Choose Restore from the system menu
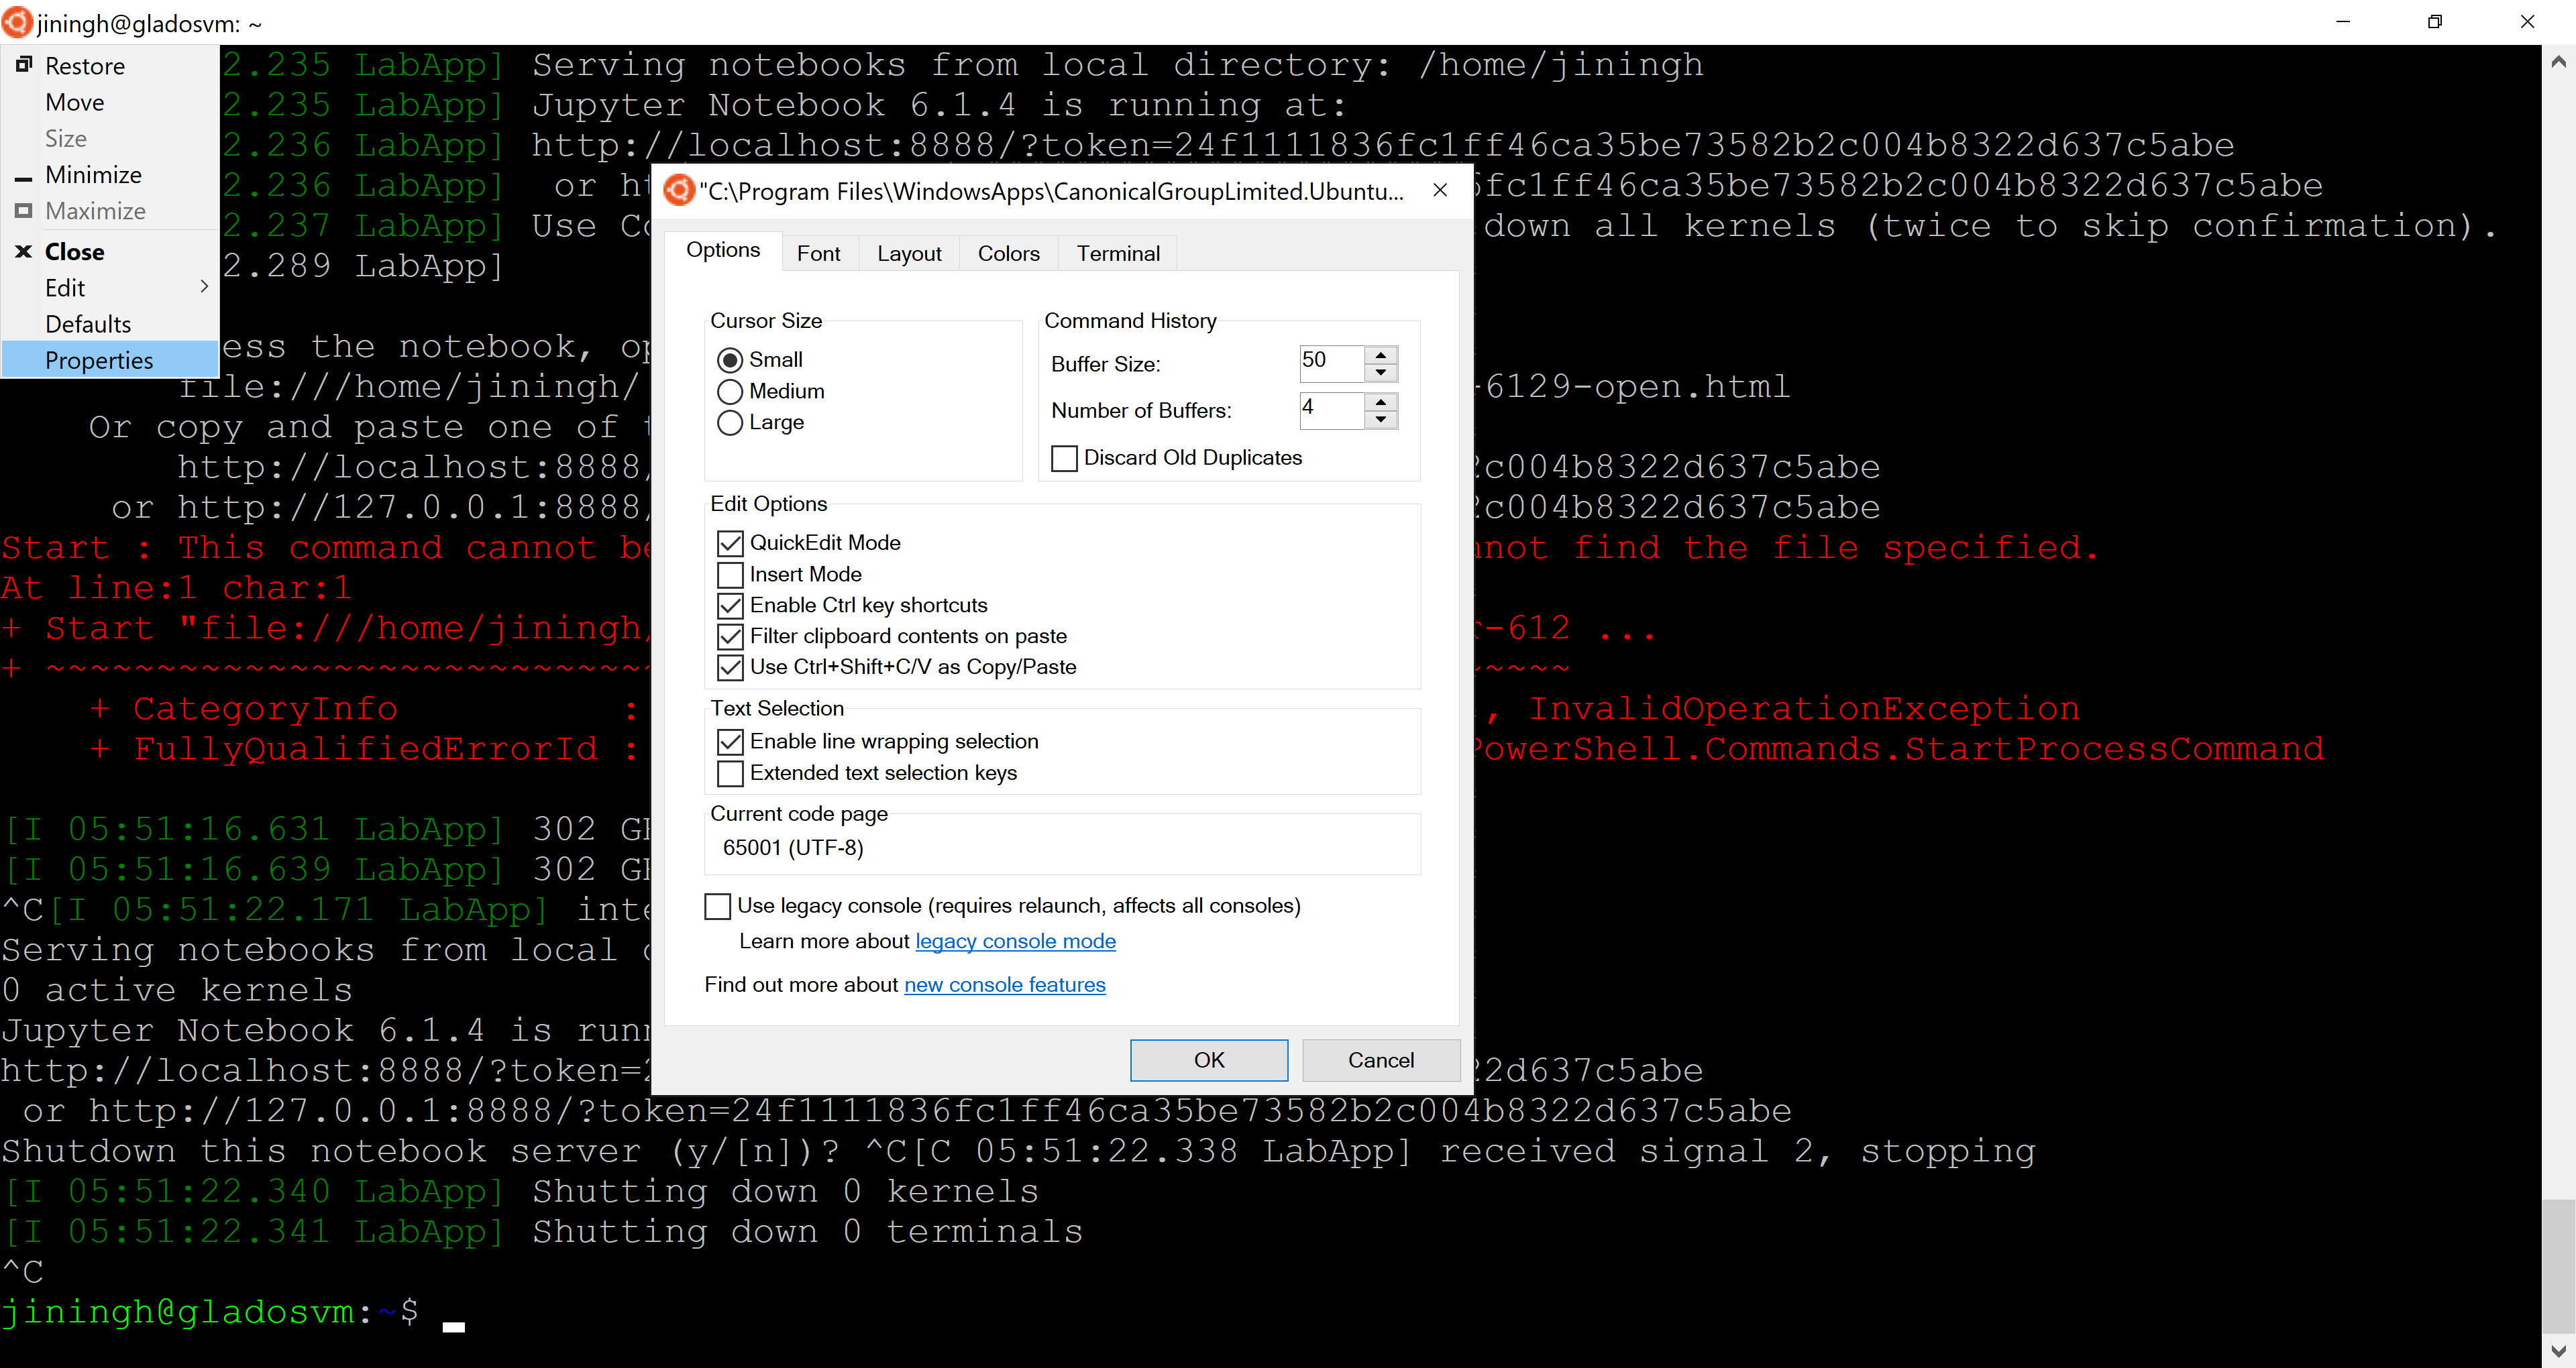 pyautogui.click(x=110, y=66)
